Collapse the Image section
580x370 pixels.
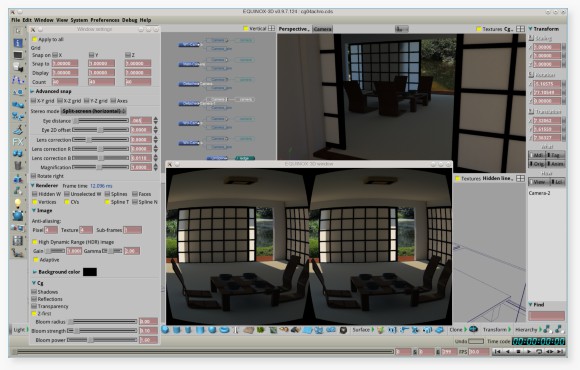pos(34,211)
